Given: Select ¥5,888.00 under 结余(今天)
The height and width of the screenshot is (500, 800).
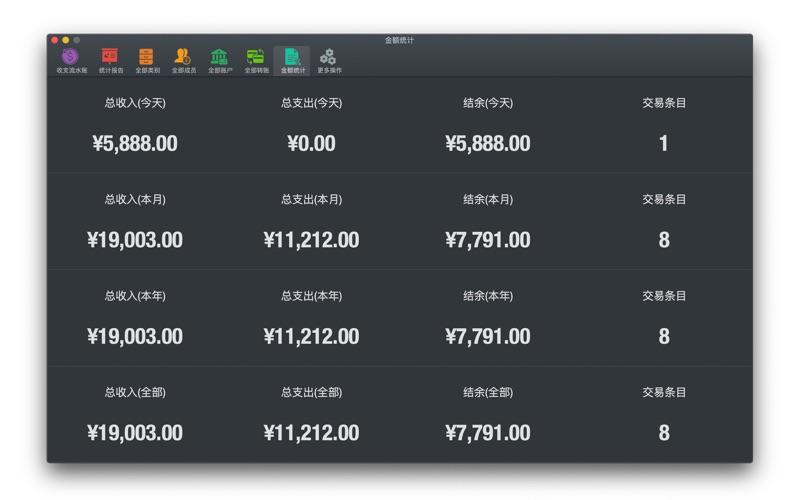Looking at the screenshot, I should point(488,143).
